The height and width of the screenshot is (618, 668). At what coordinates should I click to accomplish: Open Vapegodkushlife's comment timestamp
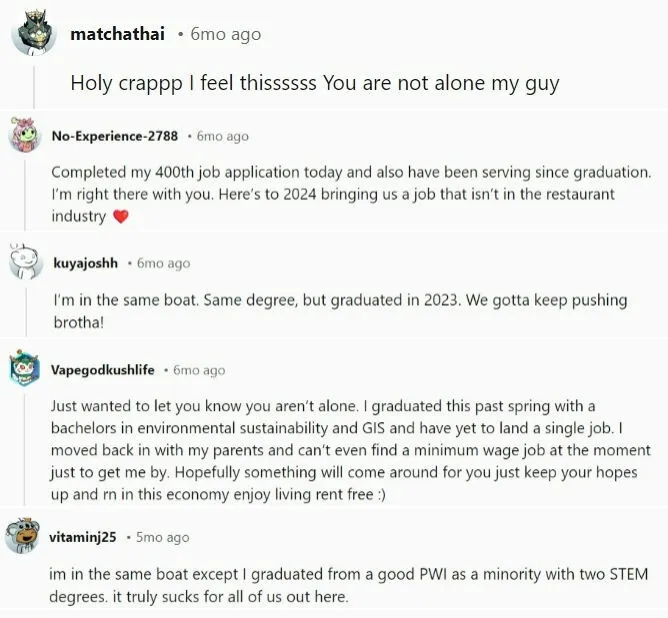199,370
